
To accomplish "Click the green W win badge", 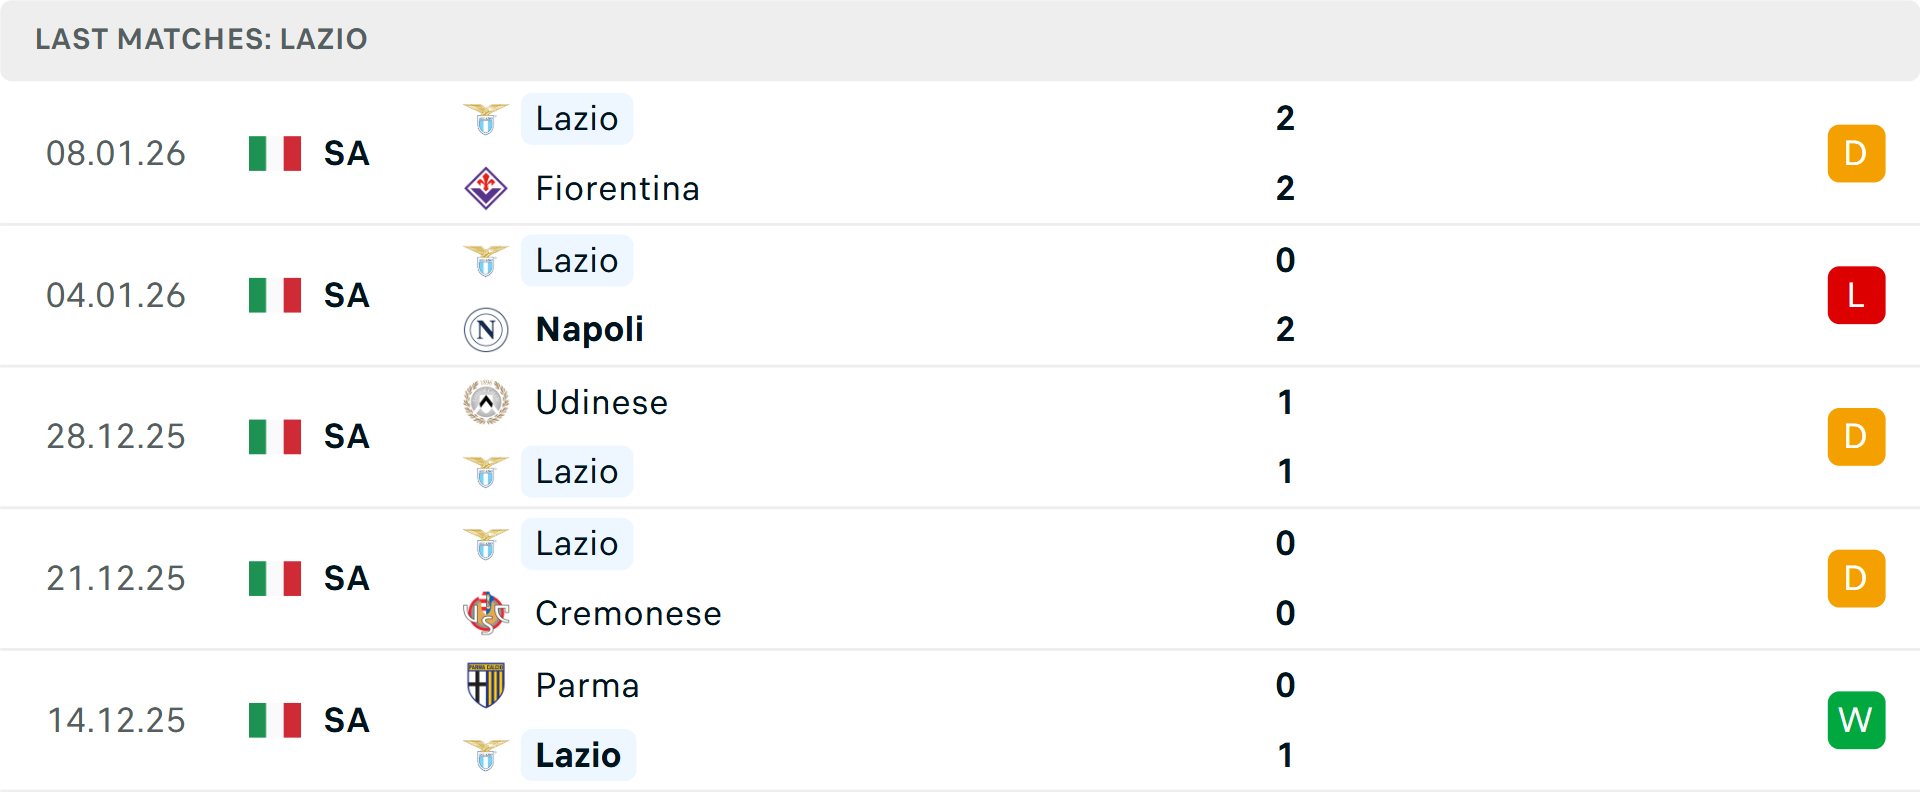I will (x=1856, y=720).
